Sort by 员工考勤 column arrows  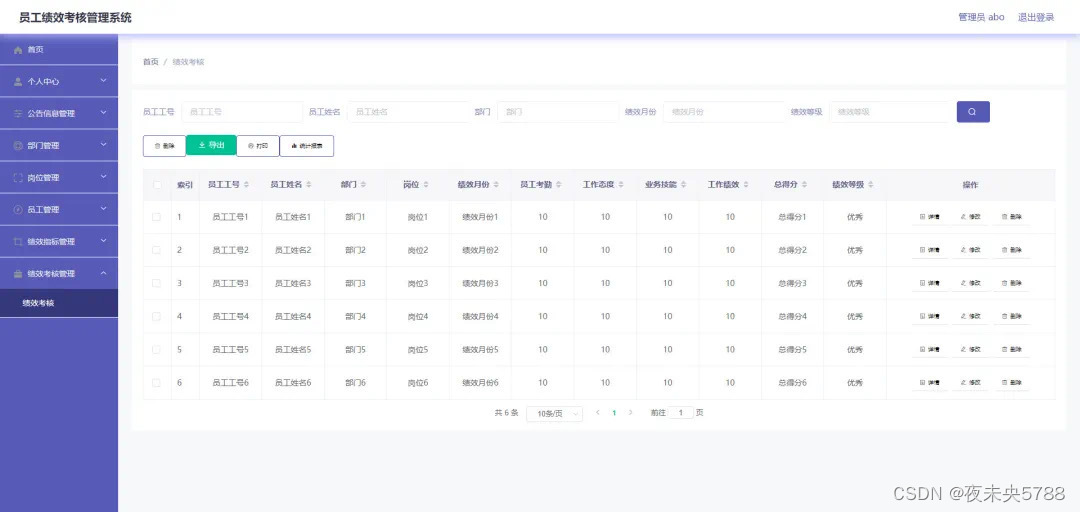559,185
